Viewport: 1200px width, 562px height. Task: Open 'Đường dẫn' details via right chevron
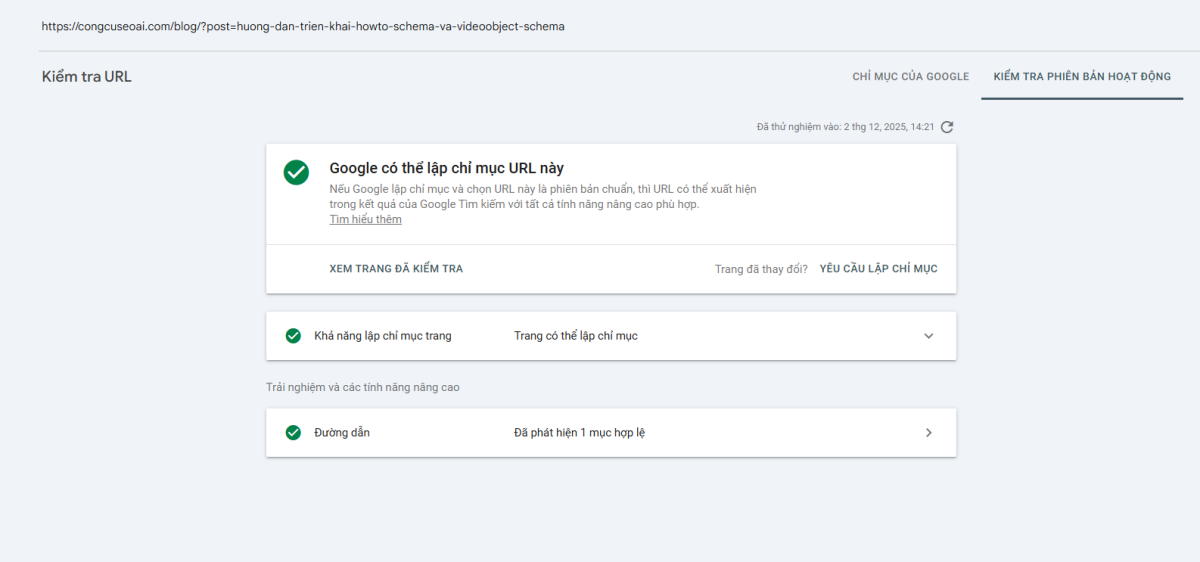click(x=928, y=433)
